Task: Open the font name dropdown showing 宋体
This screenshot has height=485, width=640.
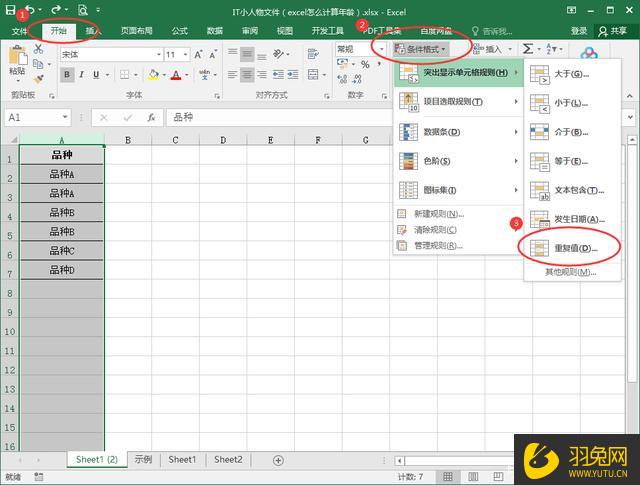Action: point(159,54)
